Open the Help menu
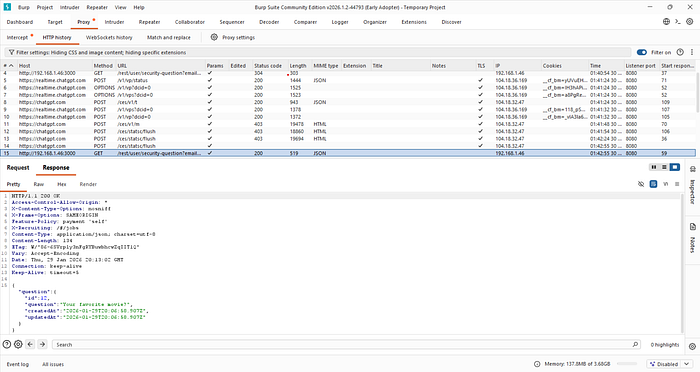700x372 pixels. pyautogui.click(x=139, y=7)
